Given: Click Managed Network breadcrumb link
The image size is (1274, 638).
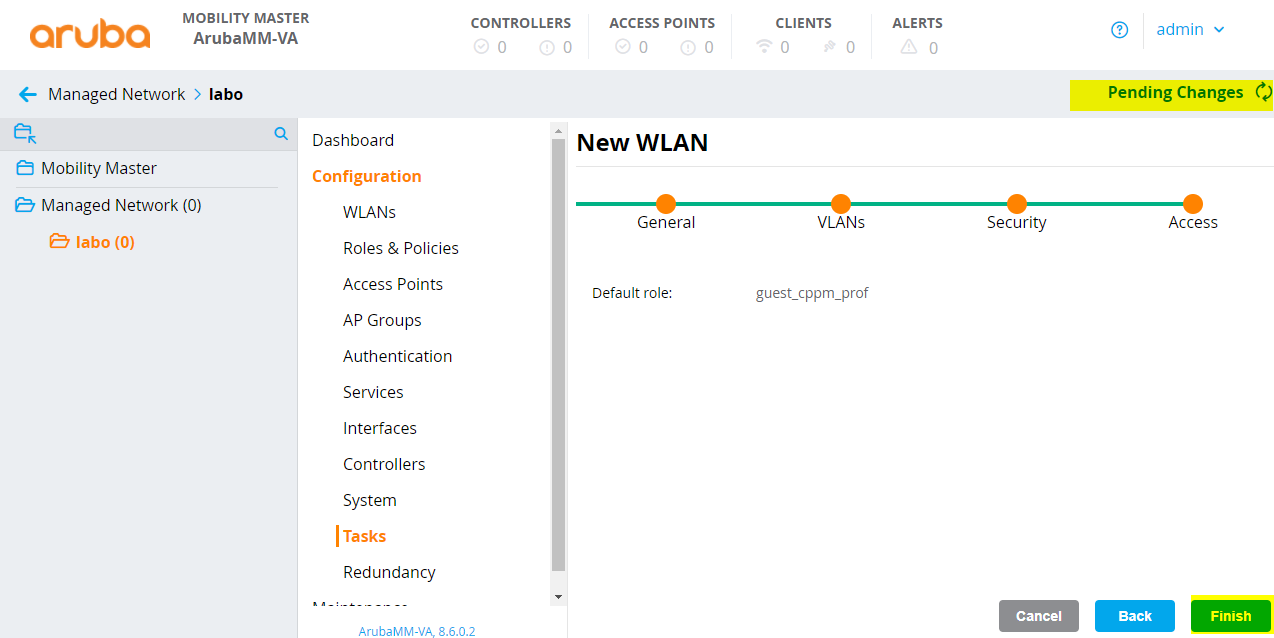Looking at the screenshot, I should point(116,94).
